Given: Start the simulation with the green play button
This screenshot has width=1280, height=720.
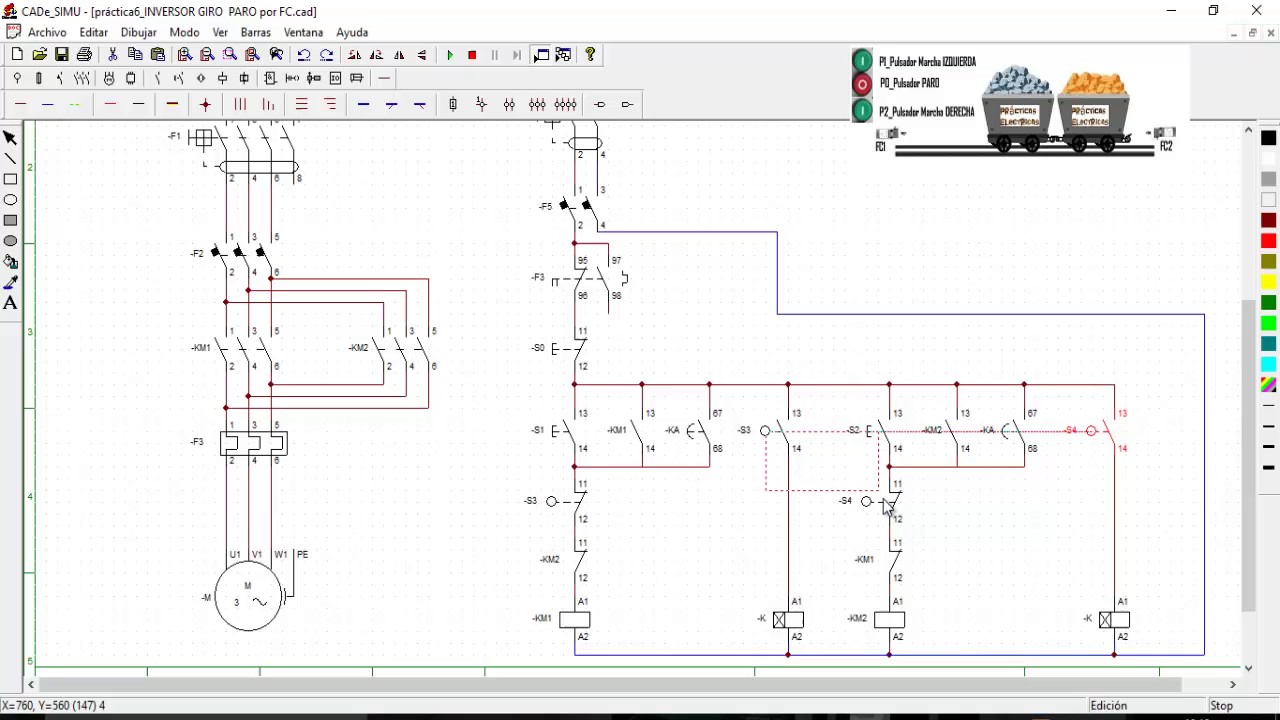Looking at the screenshot, I should pyautogui.click(x=450, y=55).
